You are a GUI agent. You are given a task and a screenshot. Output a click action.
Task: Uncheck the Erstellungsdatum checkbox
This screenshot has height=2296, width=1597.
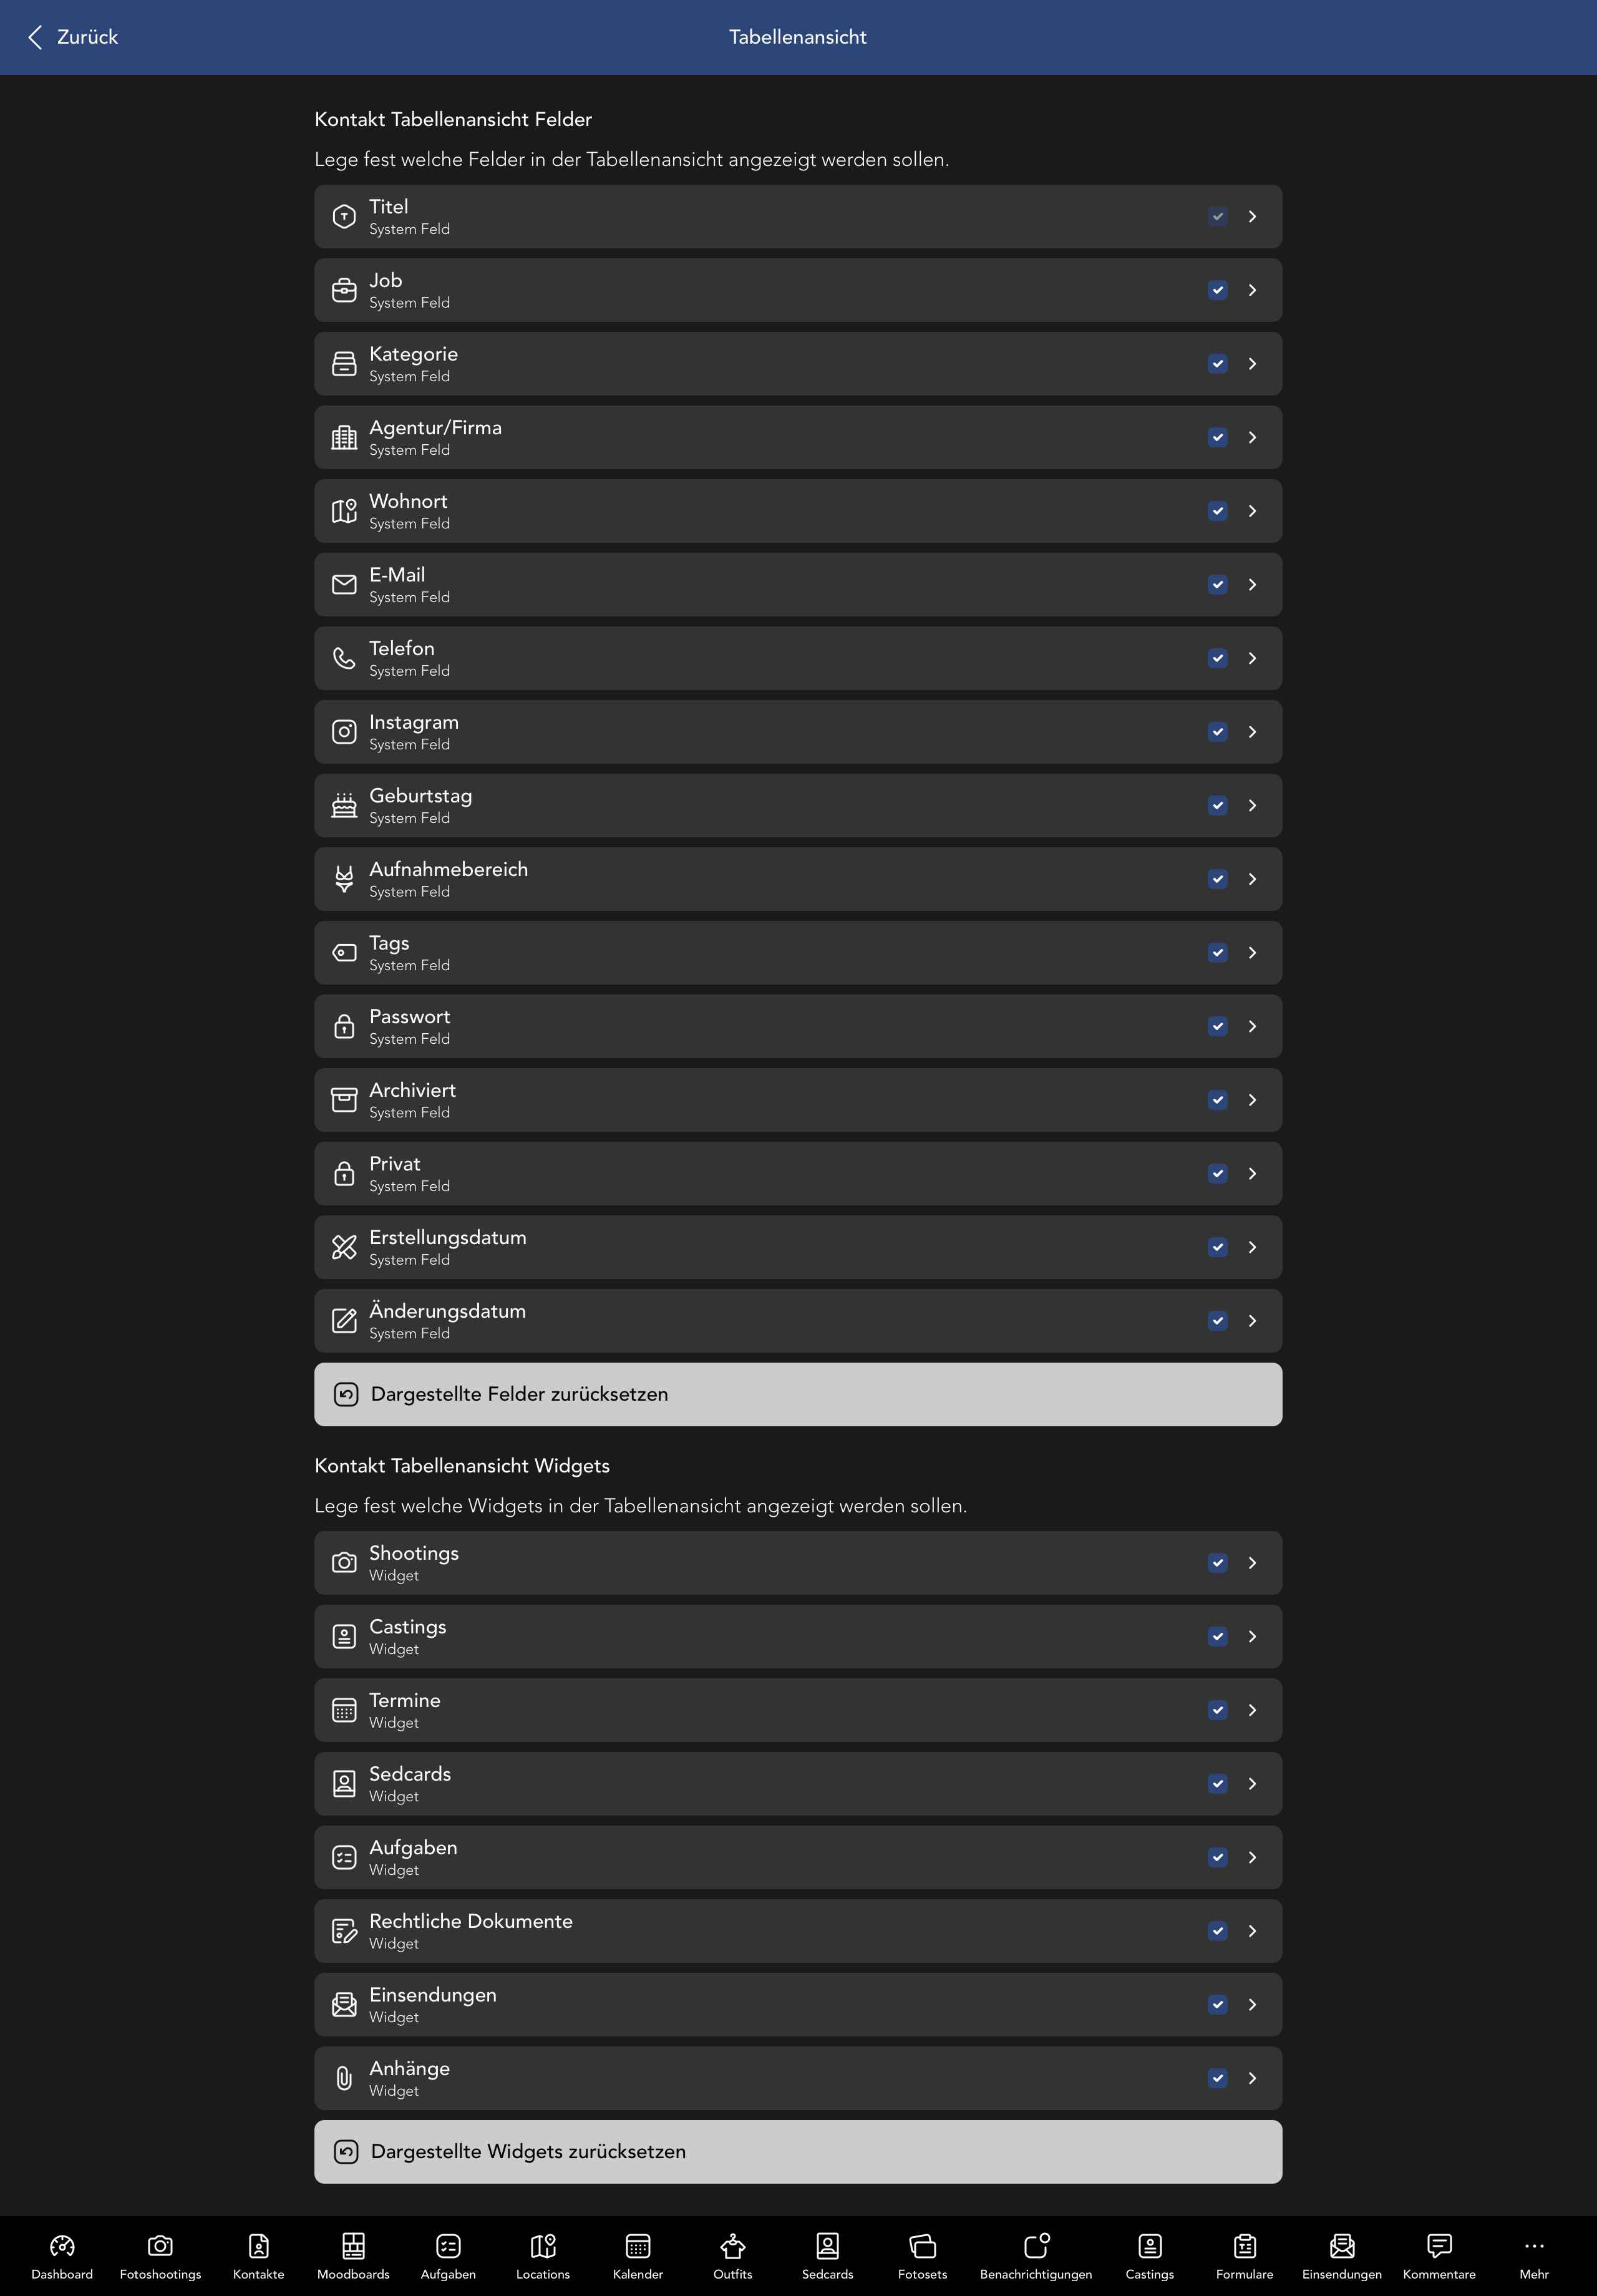point(1218,1247)
